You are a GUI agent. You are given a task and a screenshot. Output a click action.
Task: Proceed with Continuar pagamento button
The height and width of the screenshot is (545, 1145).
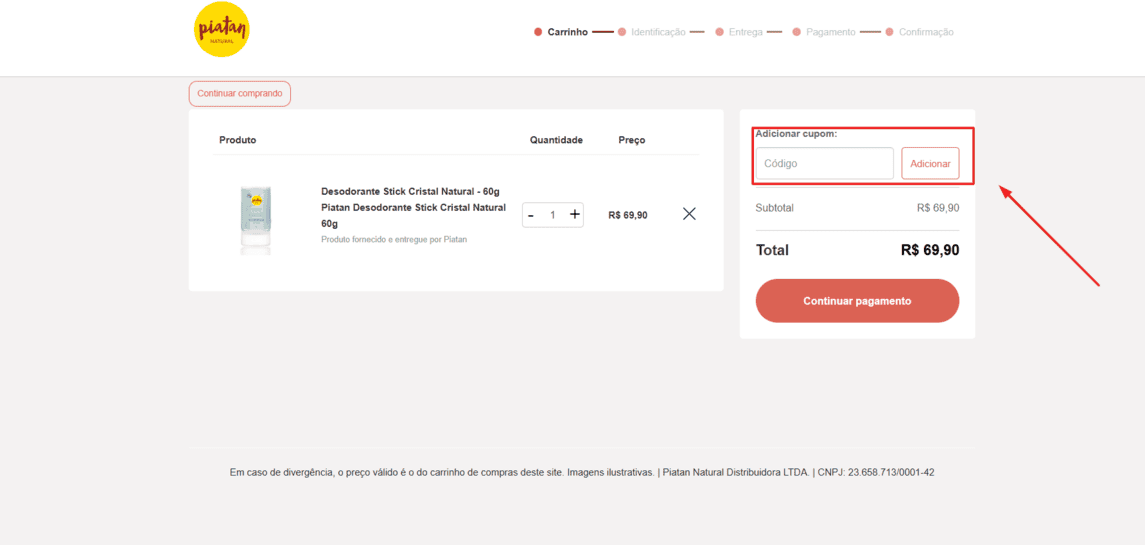pos(857,300)
